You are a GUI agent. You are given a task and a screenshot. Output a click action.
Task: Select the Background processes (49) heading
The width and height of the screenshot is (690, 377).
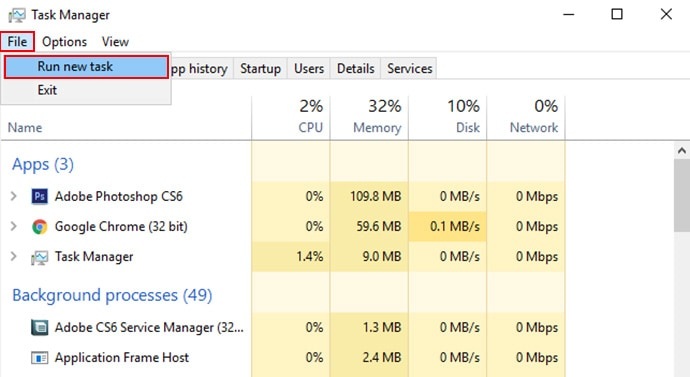[x=112, y=295]
